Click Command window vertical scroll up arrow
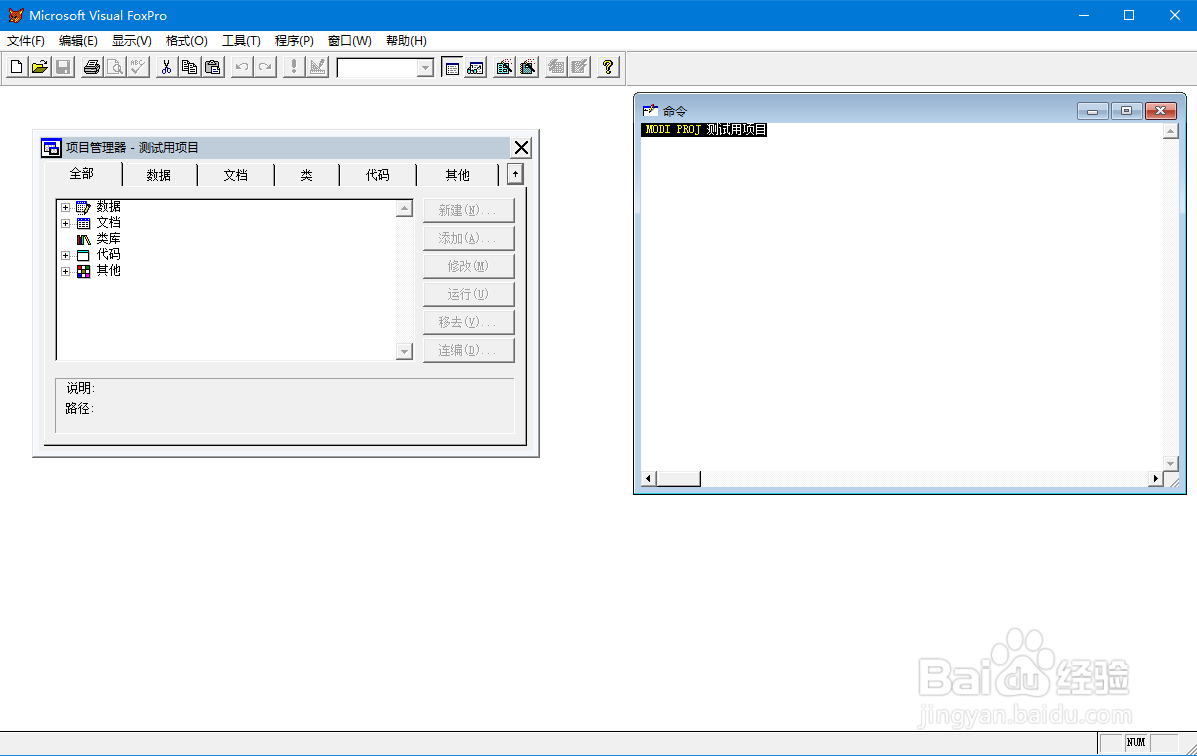 [1170, 131]
